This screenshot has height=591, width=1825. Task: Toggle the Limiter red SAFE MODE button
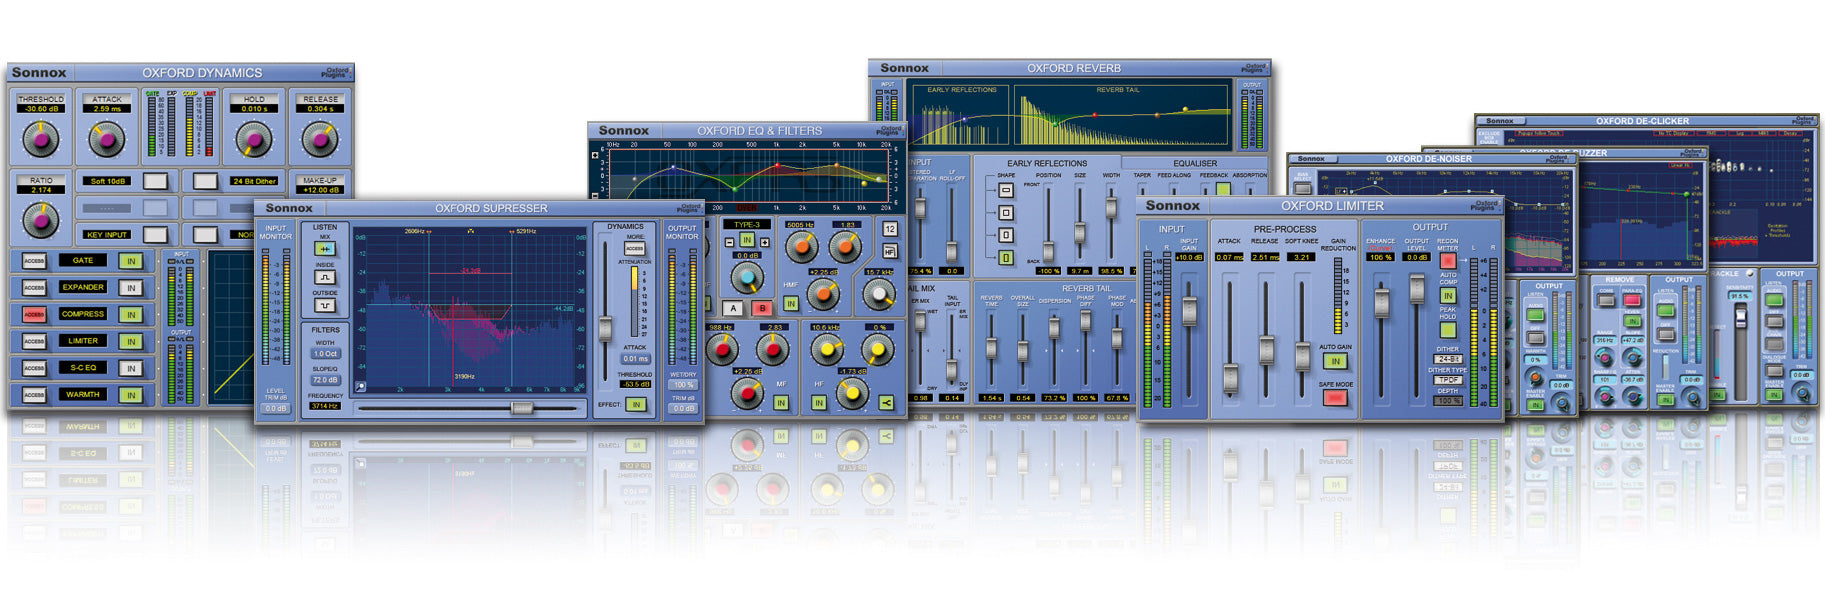(1335, 398)
